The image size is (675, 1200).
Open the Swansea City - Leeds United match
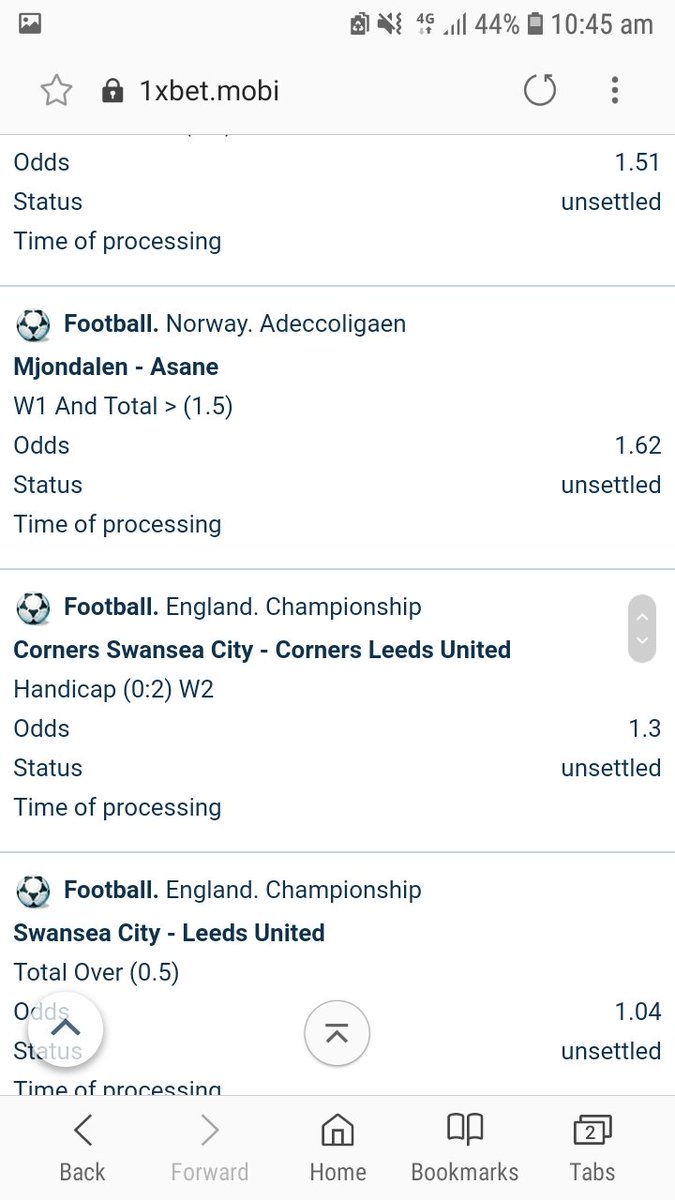(x=169, y=933)
